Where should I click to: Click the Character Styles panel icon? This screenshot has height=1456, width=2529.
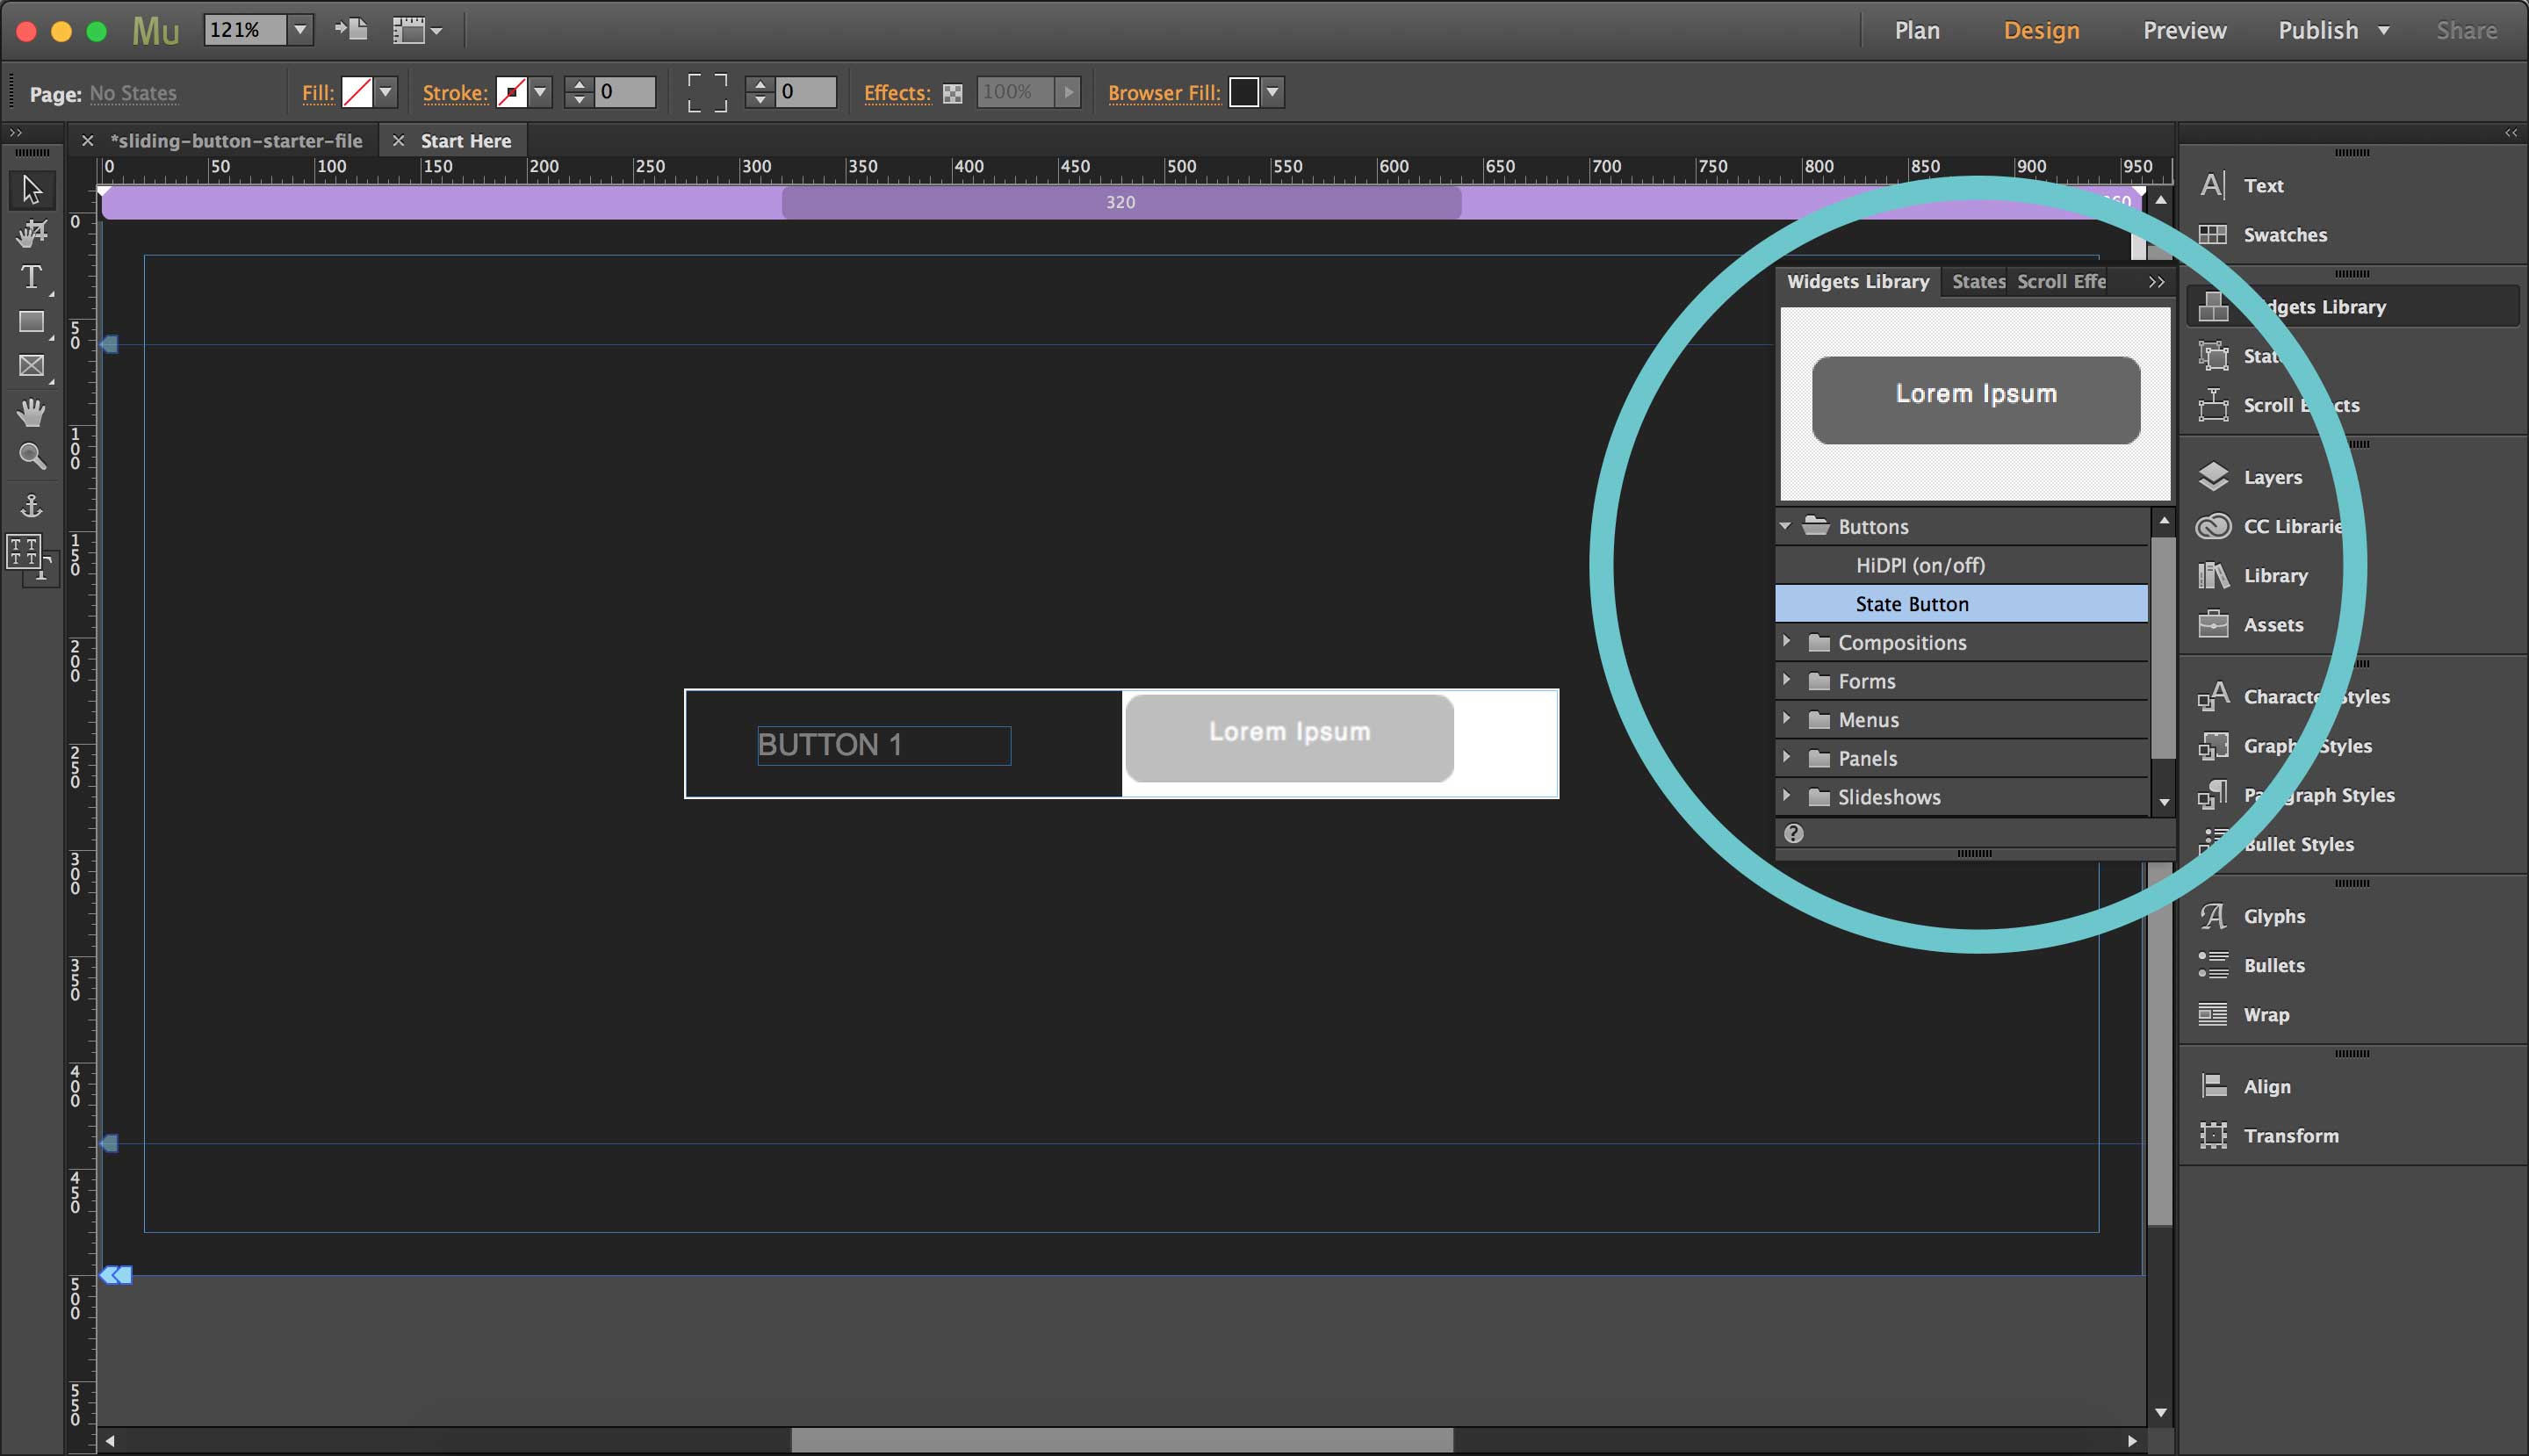click(x=2215, y=695)
